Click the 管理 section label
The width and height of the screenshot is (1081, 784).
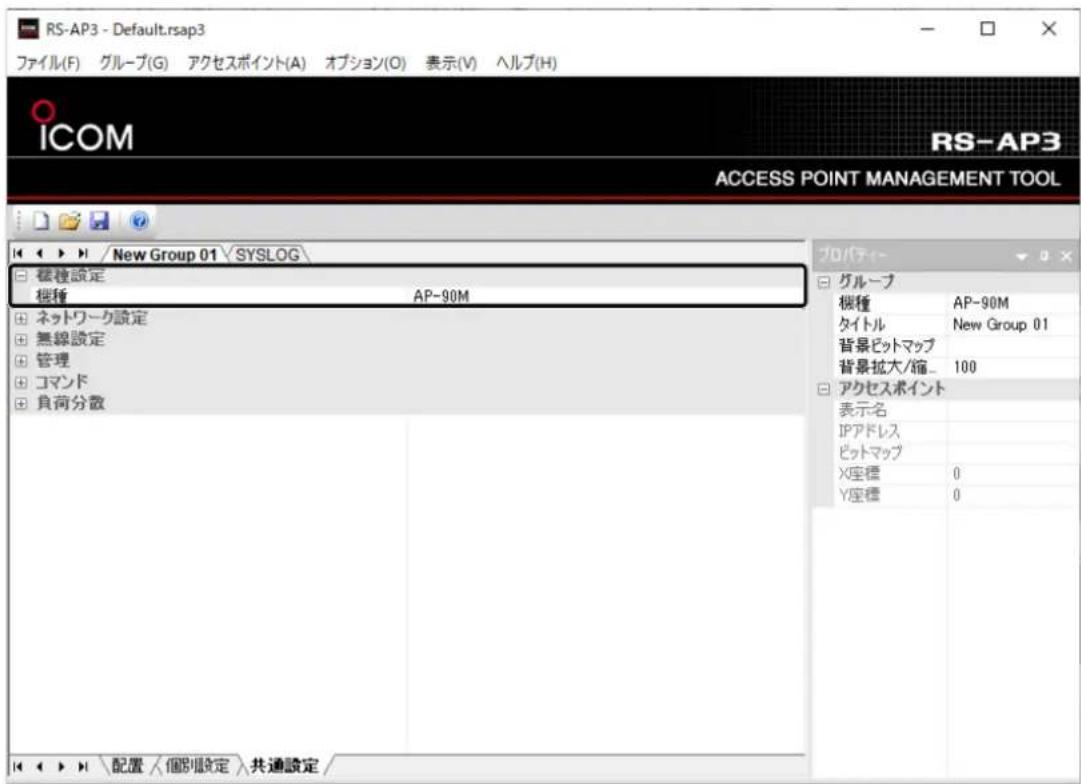[52, 361]
